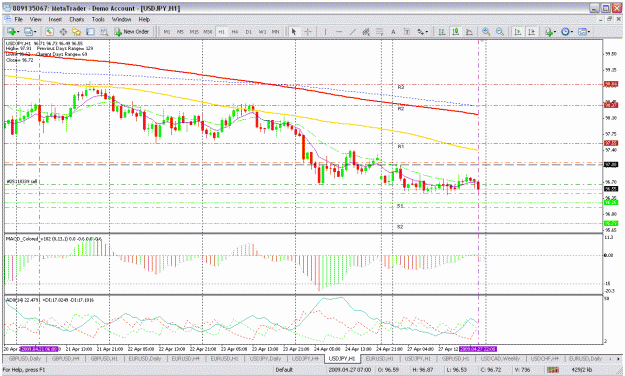Switch chart to Line Chart mode

tap(470, 31)
